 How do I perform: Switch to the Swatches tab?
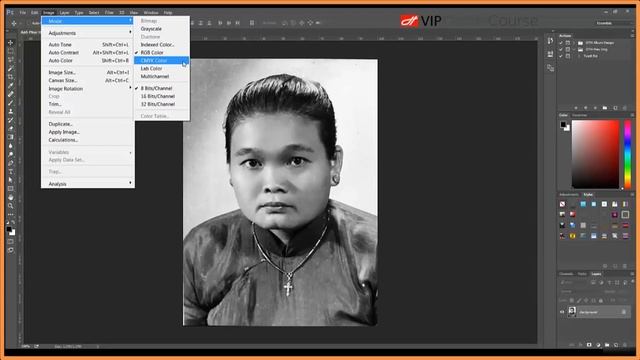(x=579, y=115)
